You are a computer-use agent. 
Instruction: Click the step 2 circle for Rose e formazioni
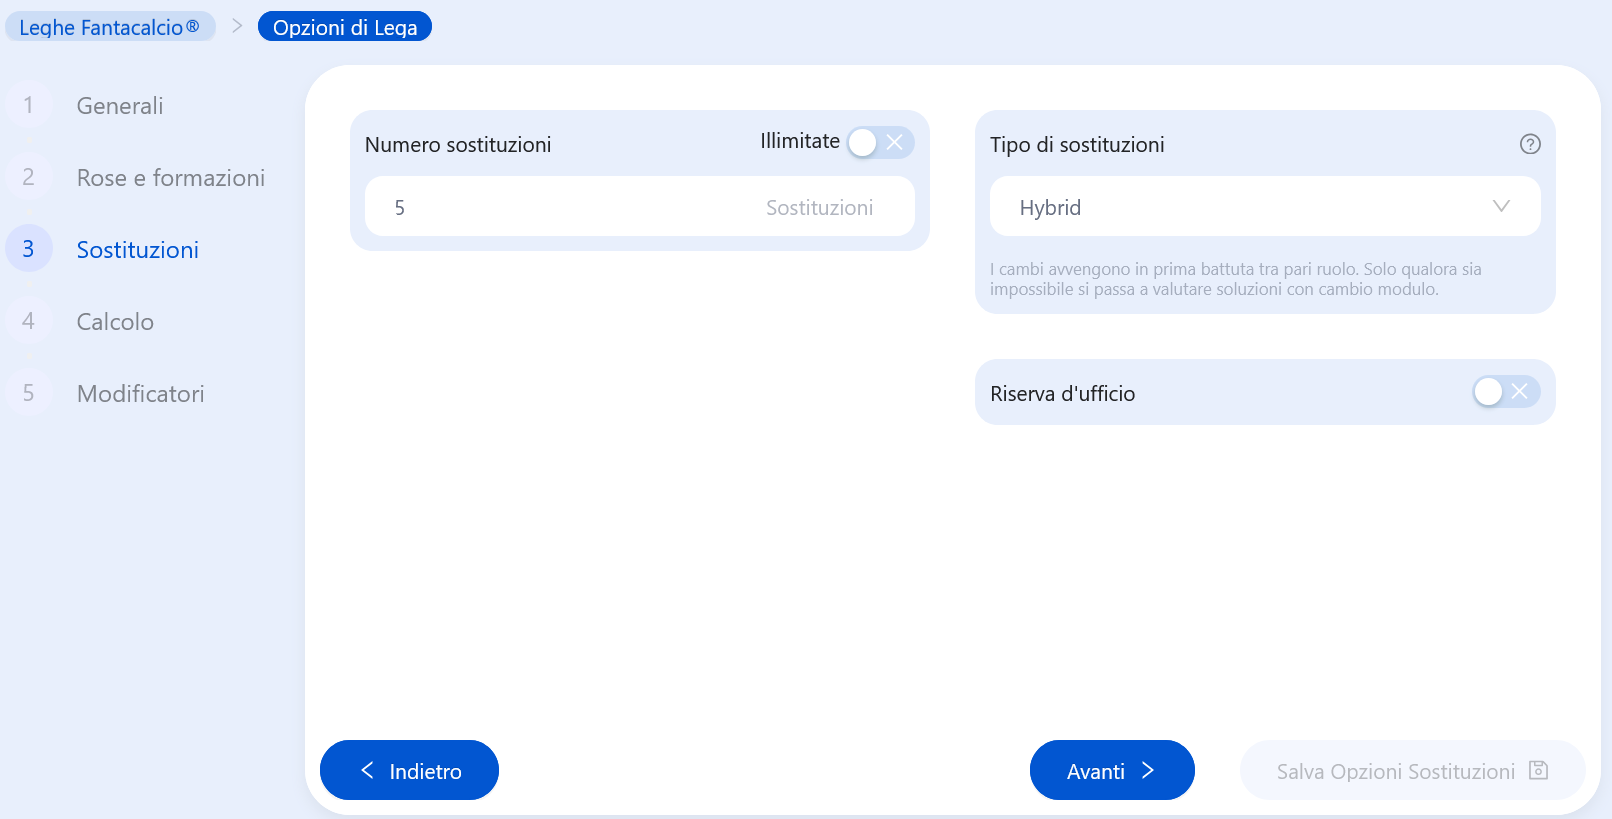(28, 177)
